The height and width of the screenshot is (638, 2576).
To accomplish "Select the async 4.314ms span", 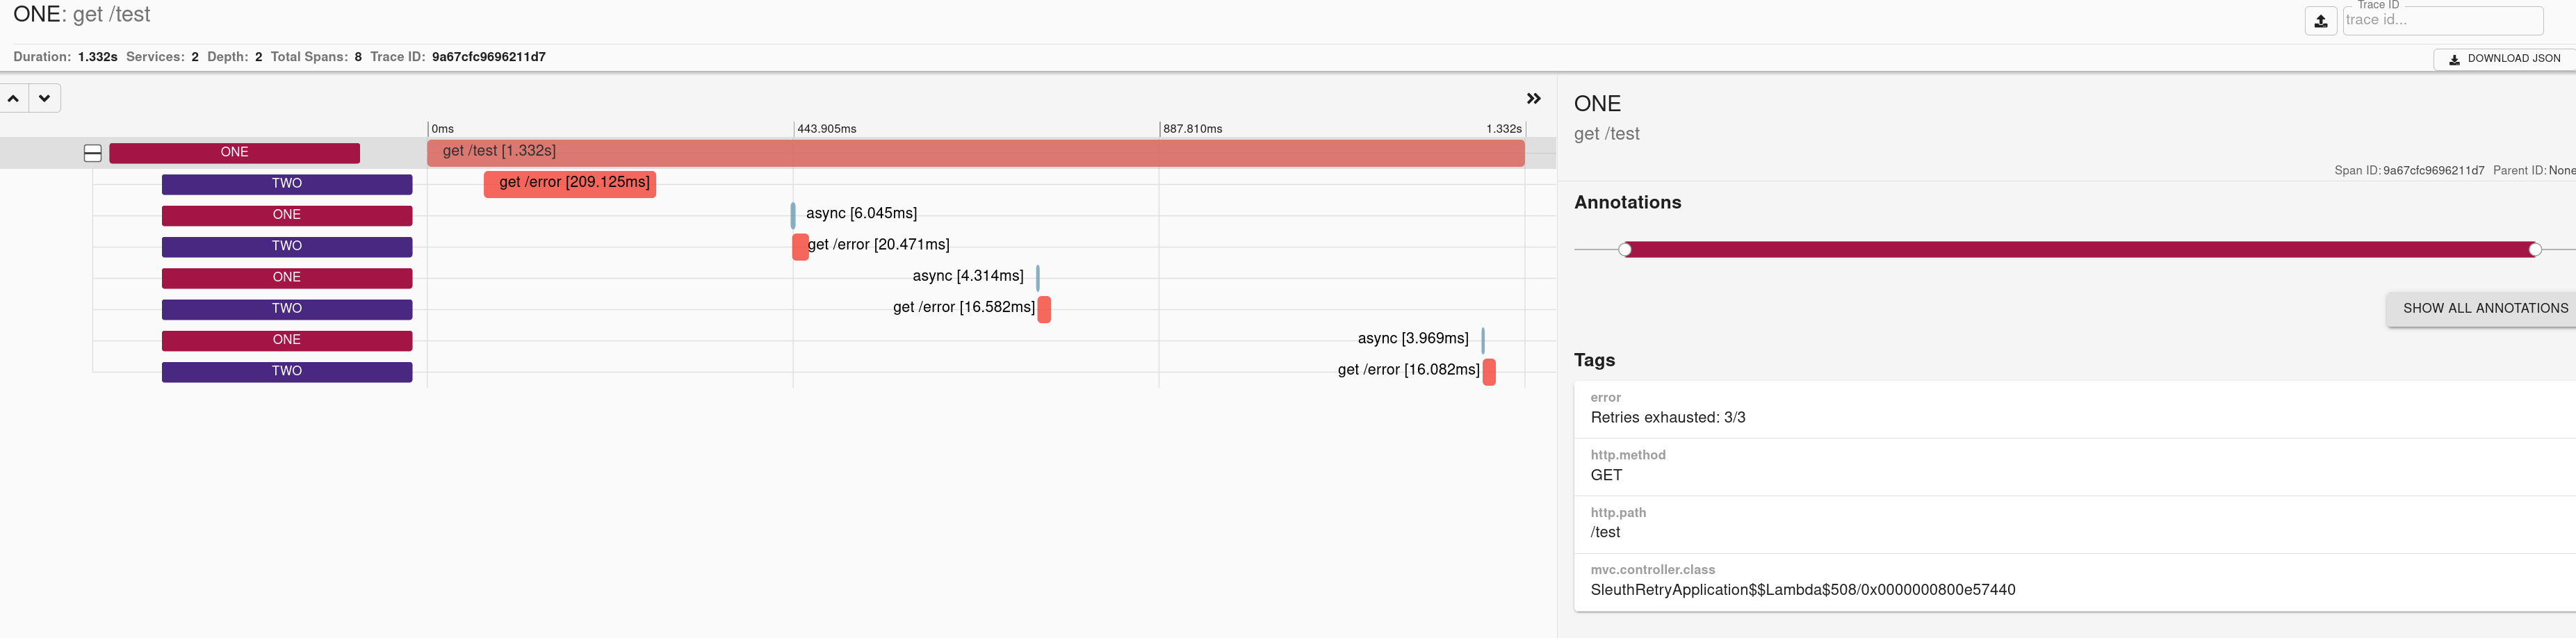I will (x=1038, y=277).
